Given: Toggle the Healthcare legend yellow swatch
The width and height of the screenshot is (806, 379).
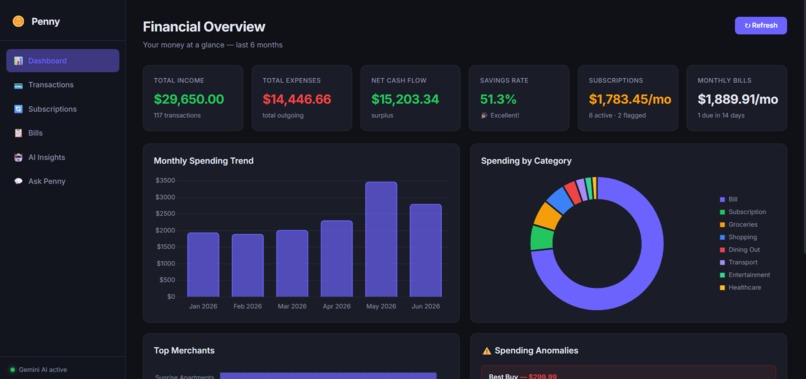Looking at the screenshot, I should click(722, 287).
